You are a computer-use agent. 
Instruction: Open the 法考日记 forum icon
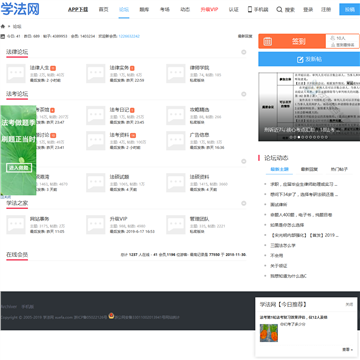[x=96, y=116]
